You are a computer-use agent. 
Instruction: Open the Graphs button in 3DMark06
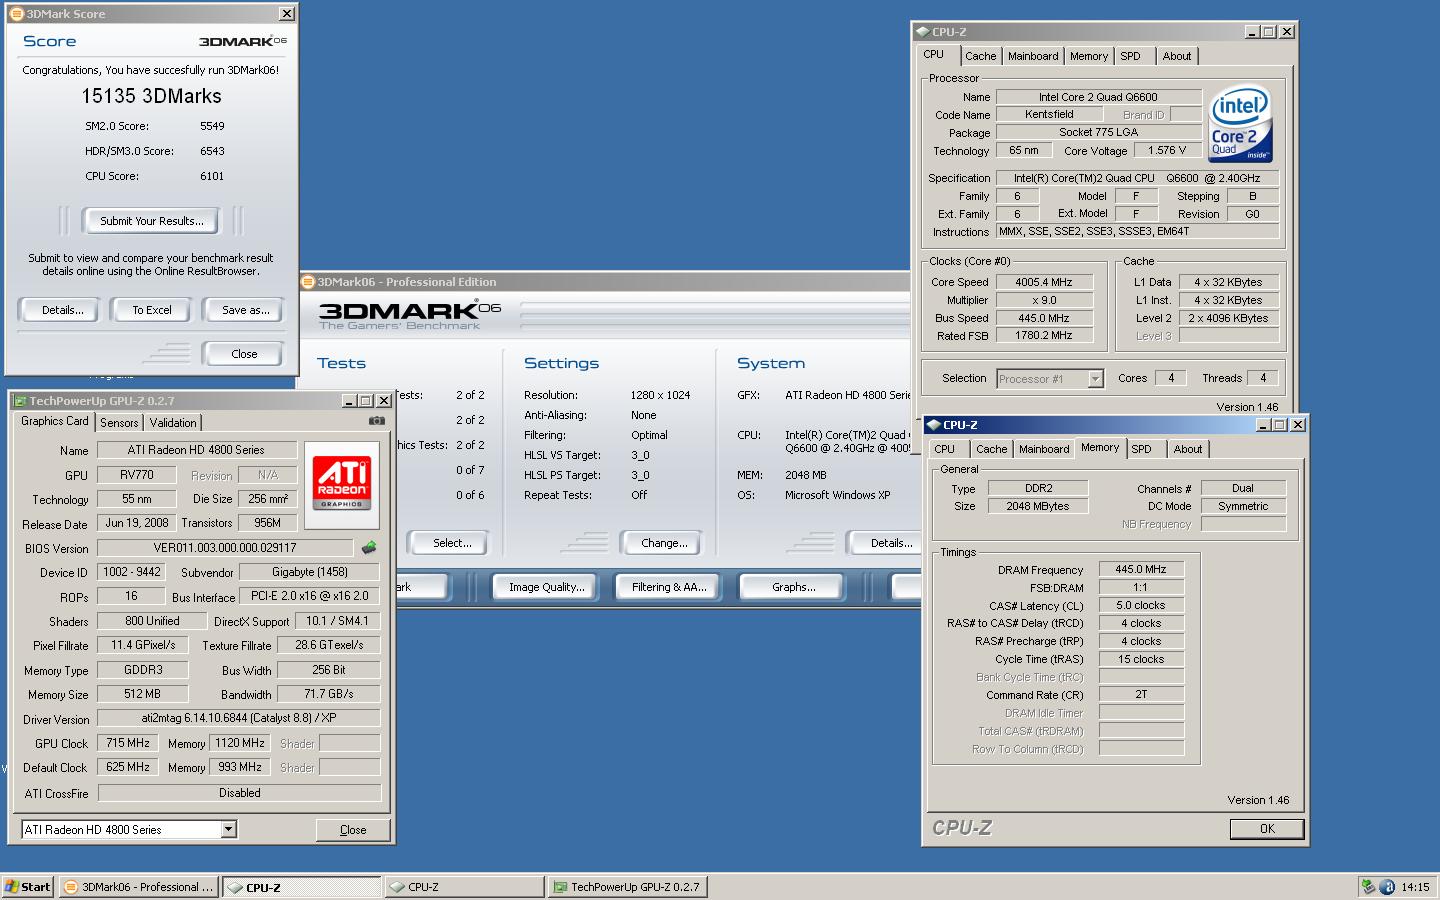(793, 587)
